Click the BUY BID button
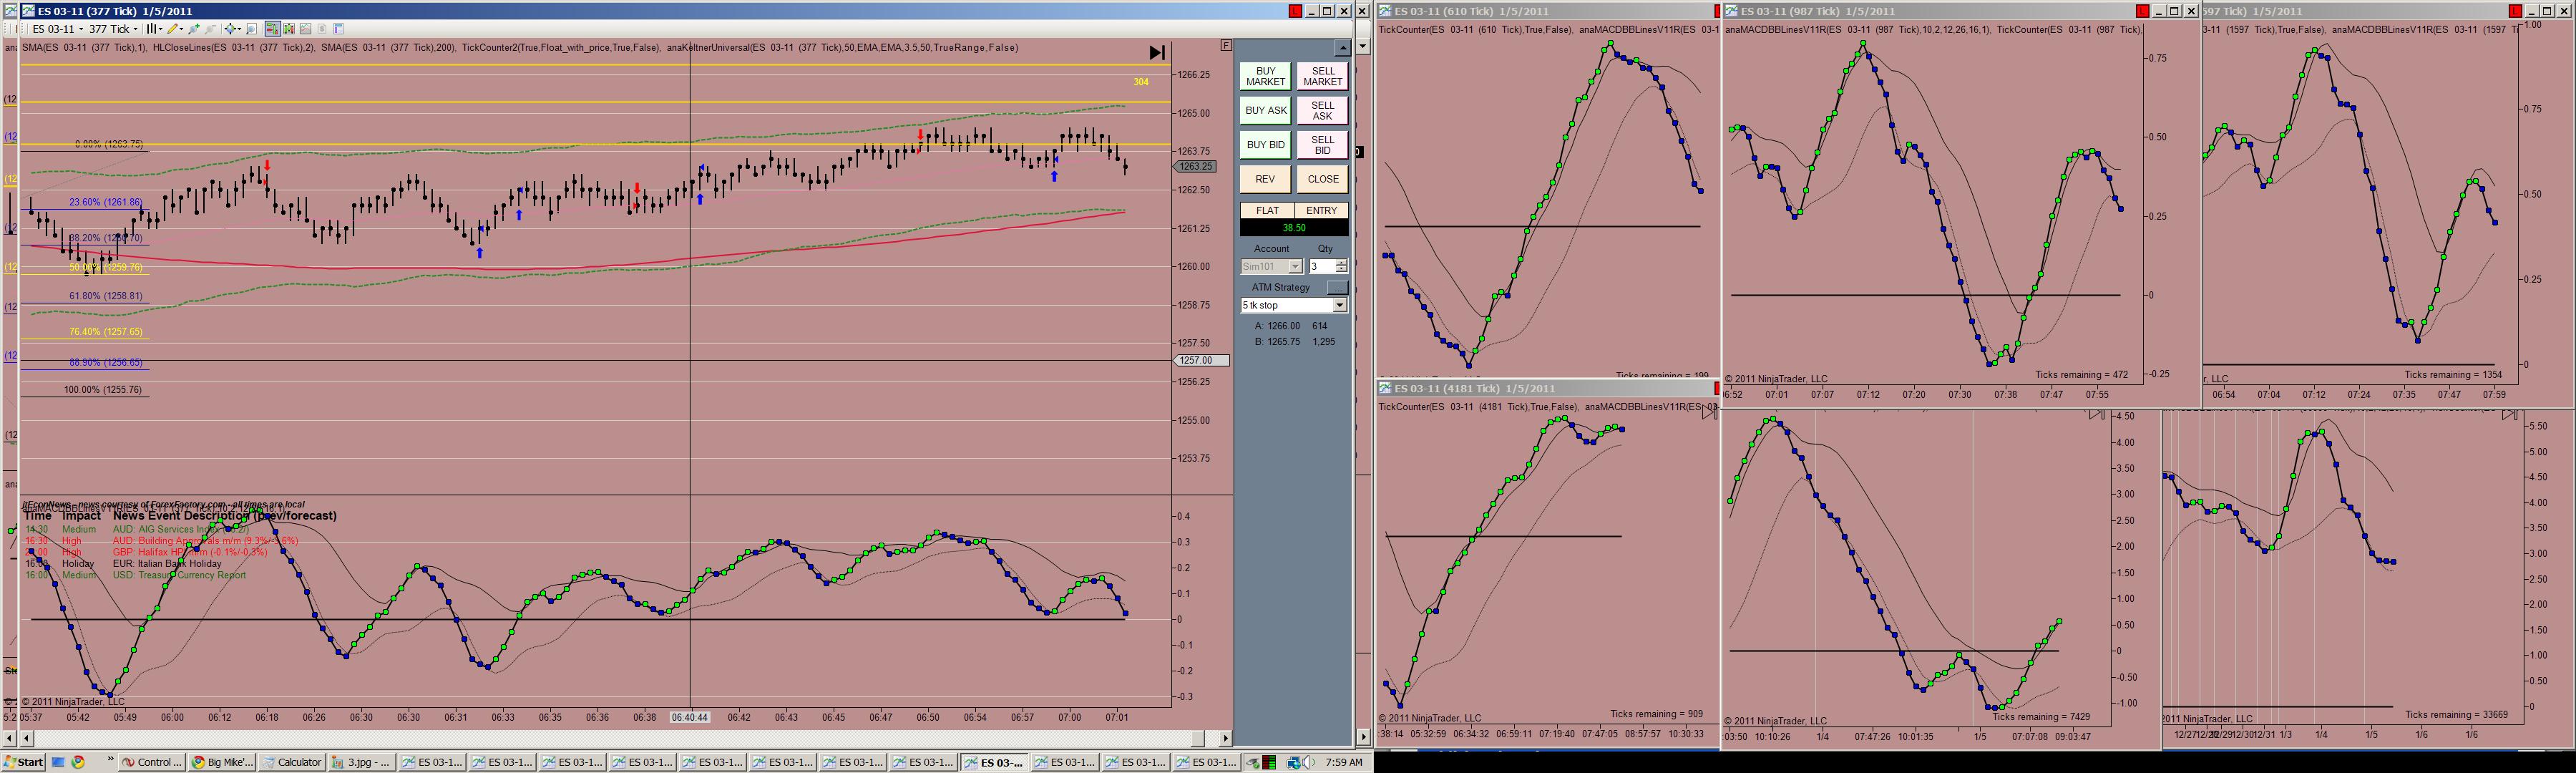The width and height of the screenshot is (2576, 773). pyautogui.click(x=1265, y=145)
